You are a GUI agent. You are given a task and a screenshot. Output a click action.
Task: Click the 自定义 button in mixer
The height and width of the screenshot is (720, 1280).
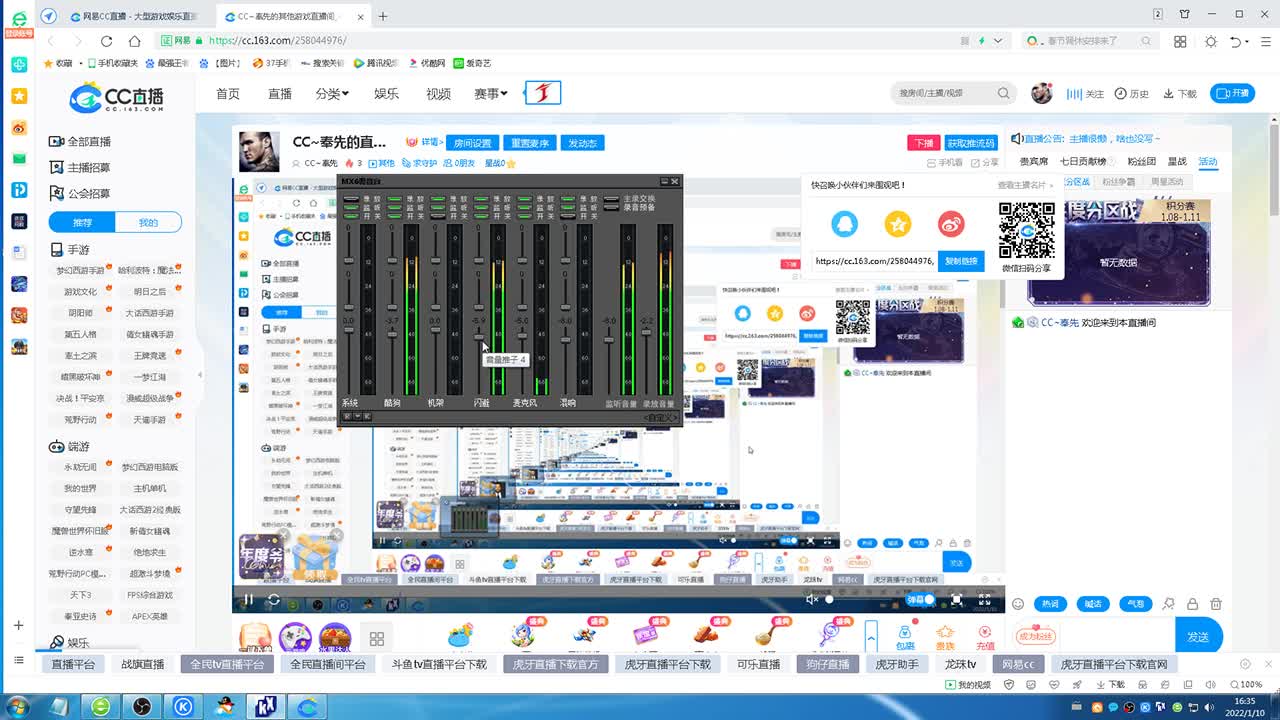(x=660, y=417)
